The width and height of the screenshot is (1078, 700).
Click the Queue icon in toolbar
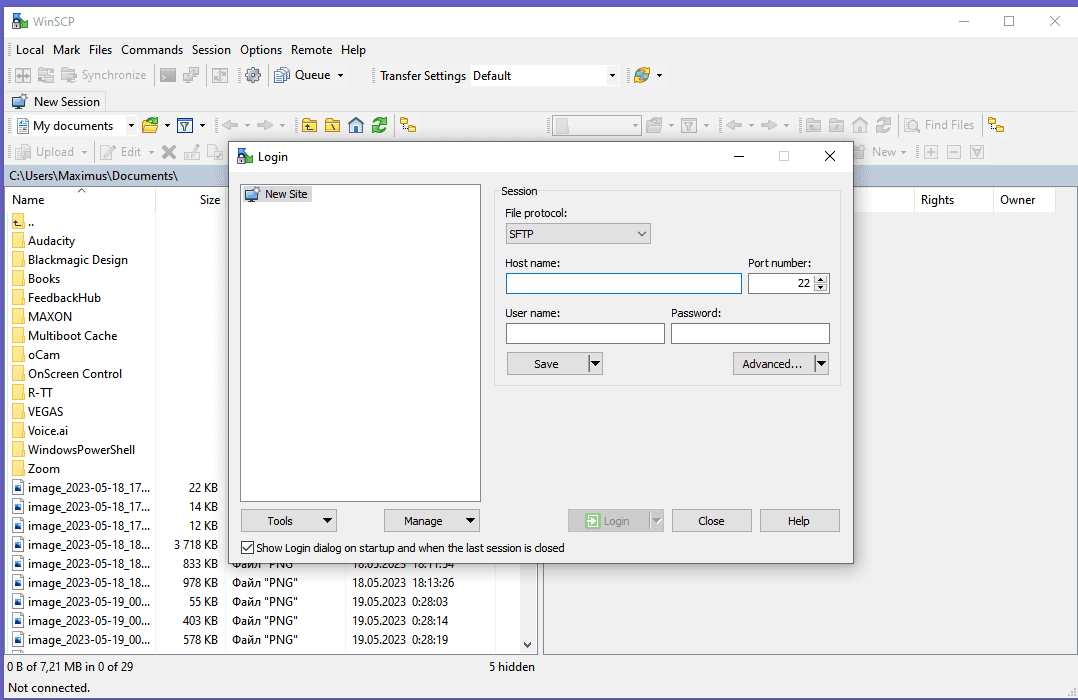[282, 75]
